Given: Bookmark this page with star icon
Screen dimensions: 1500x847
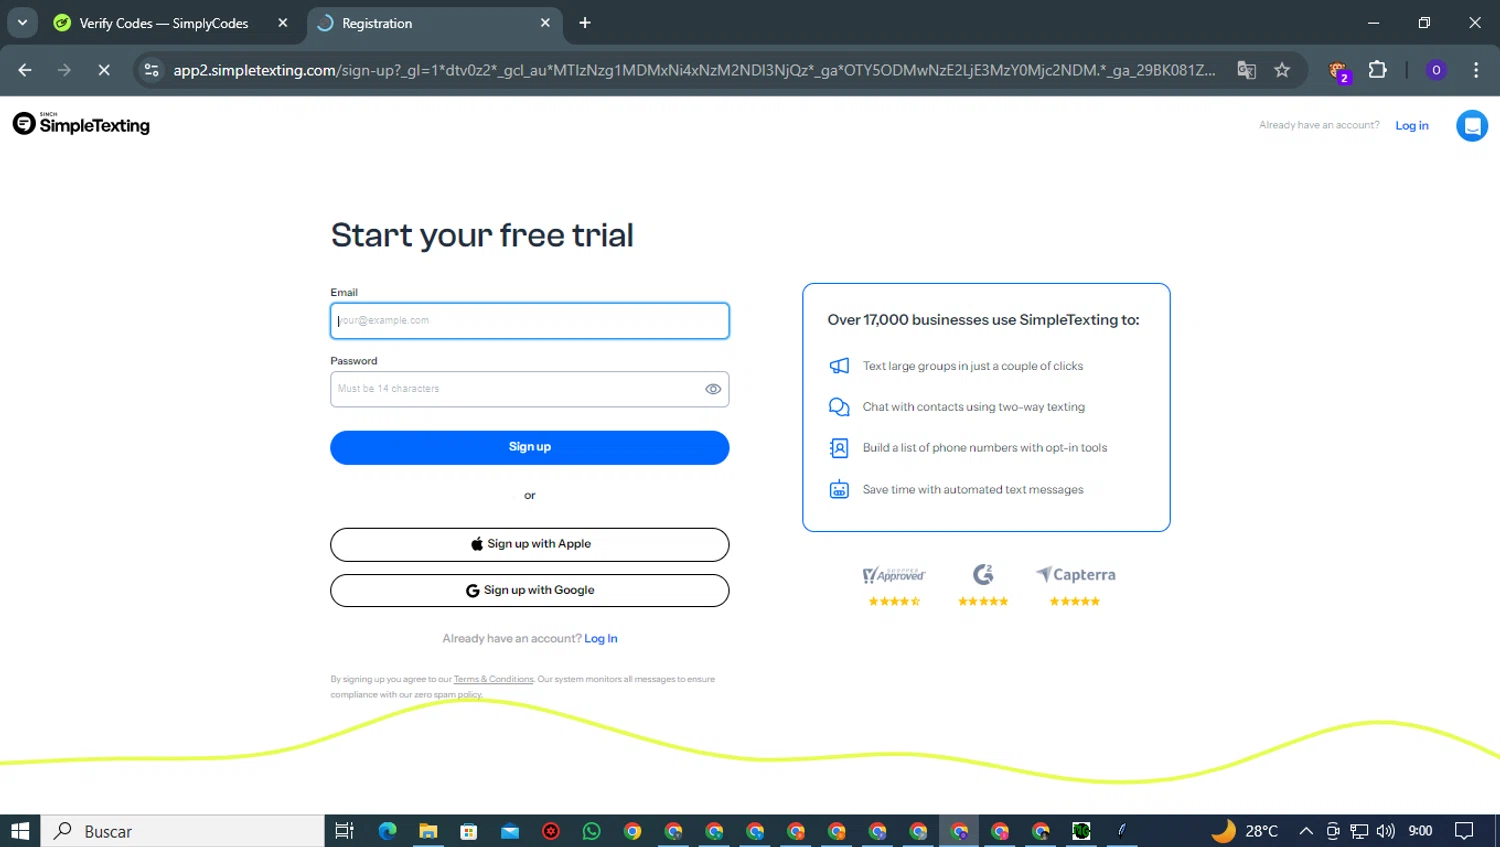Looking at the screenshot, I should click(1282, 70).
